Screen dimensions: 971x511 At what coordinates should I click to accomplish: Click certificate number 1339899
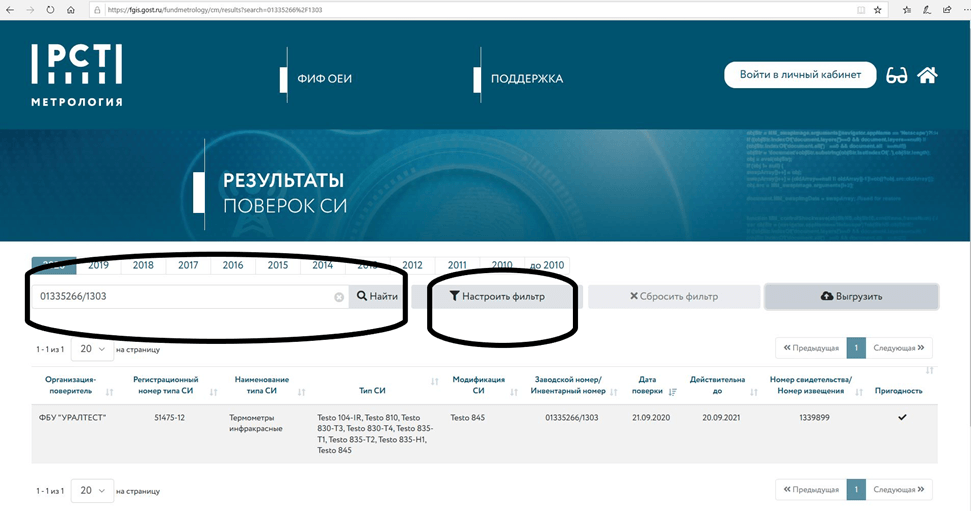(x=814, y=417)
